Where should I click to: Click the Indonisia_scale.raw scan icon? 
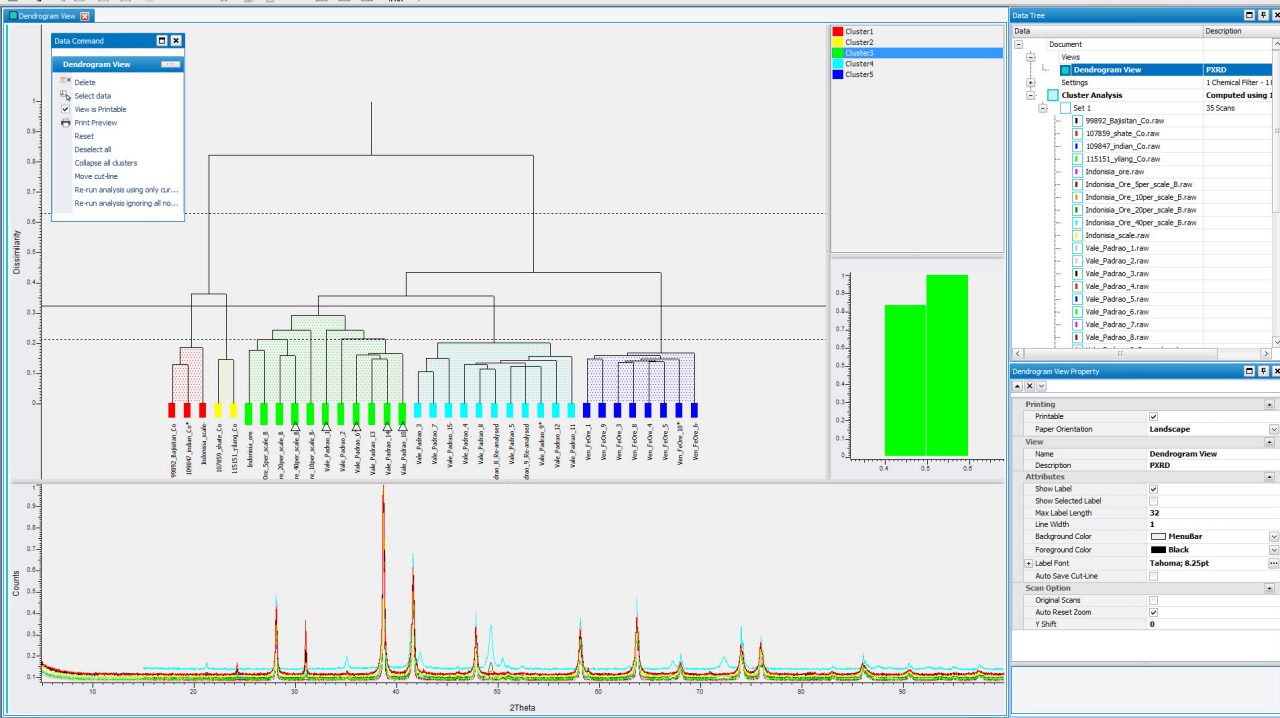coord(1078,236)
